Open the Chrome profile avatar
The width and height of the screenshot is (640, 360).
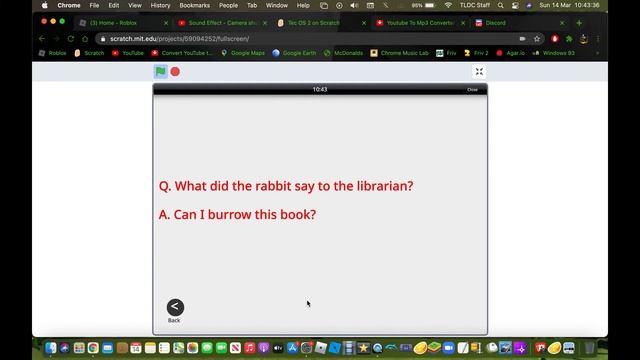pyautogui.click(x=584, y=39)
